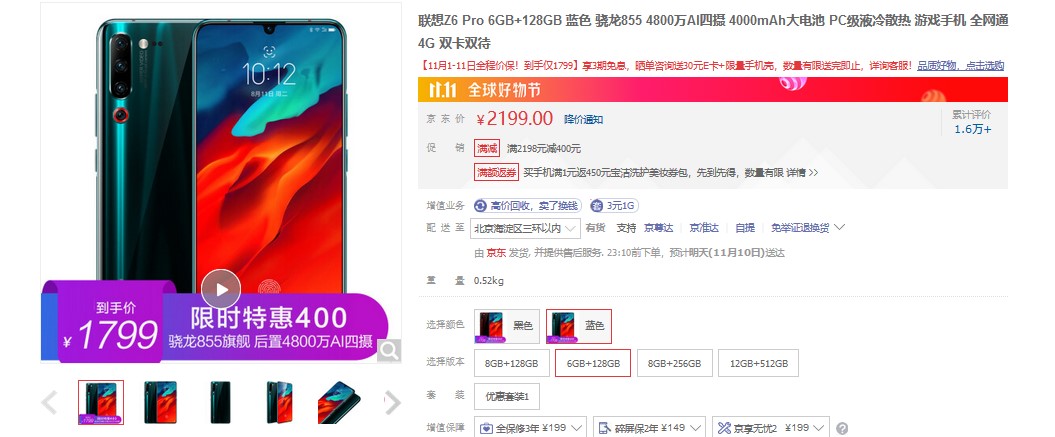The width and height of the screenshot is (1055, 437).
Task: Choose the 8GB+256GB version
Action: point(674,363)
